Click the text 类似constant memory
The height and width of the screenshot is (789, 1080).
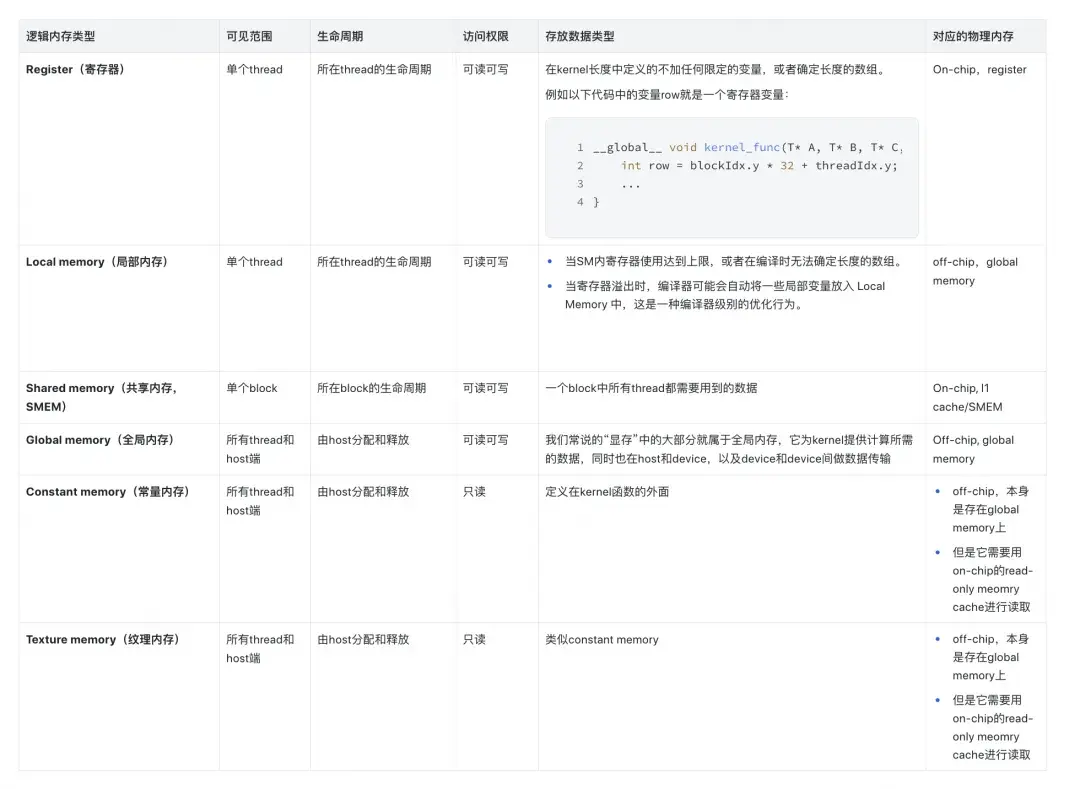601,640
